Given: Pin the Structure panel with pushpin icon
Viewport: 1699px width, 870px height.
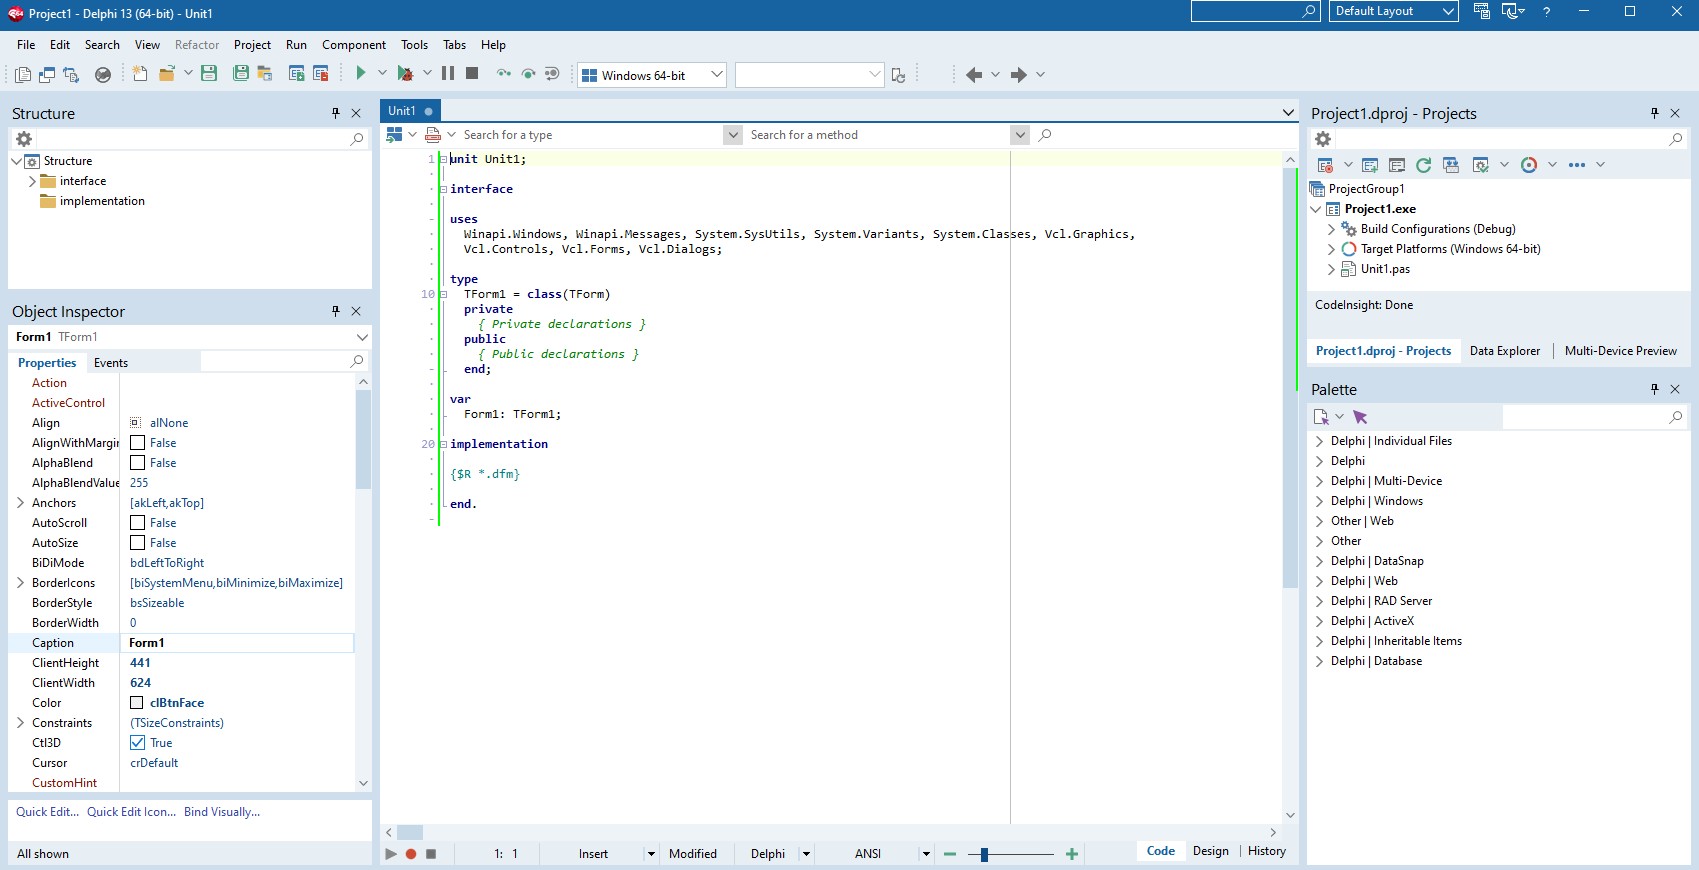Looking at the screenshot, I should [x=336, y=113].
